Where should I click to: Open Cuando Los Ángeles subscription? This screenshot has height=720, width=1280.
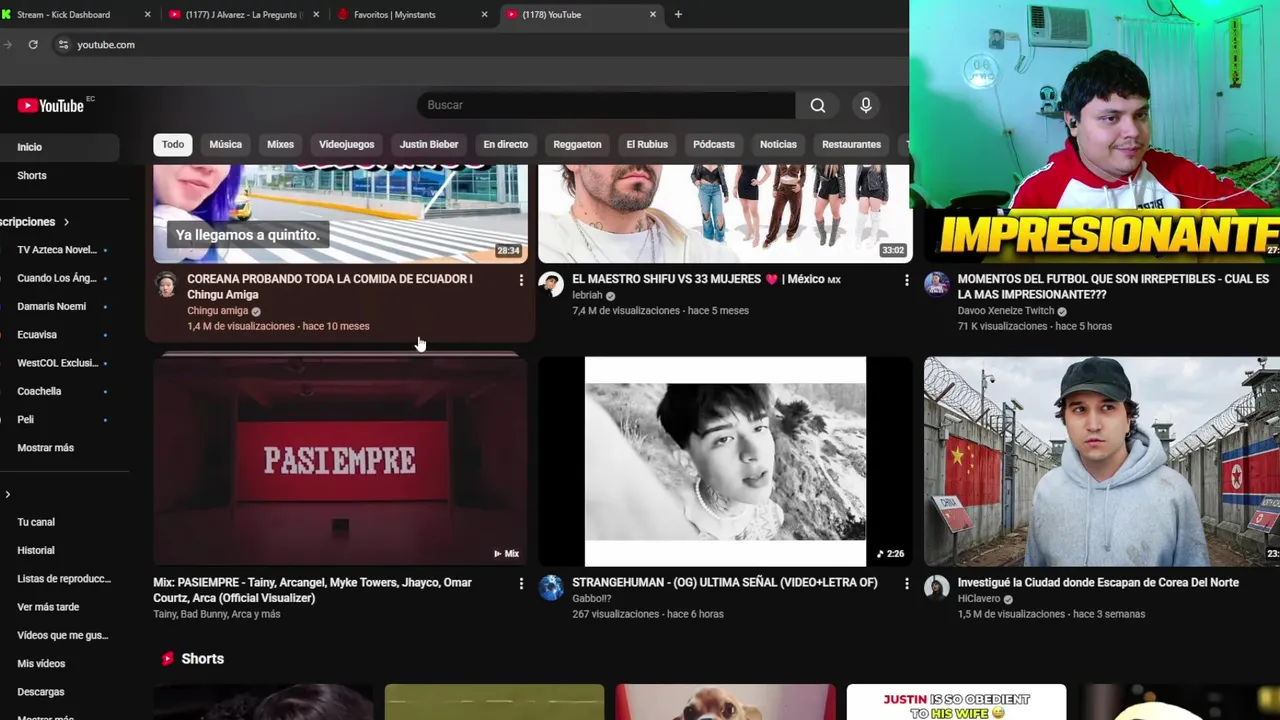pyautogui.click(x=57, y=278)
